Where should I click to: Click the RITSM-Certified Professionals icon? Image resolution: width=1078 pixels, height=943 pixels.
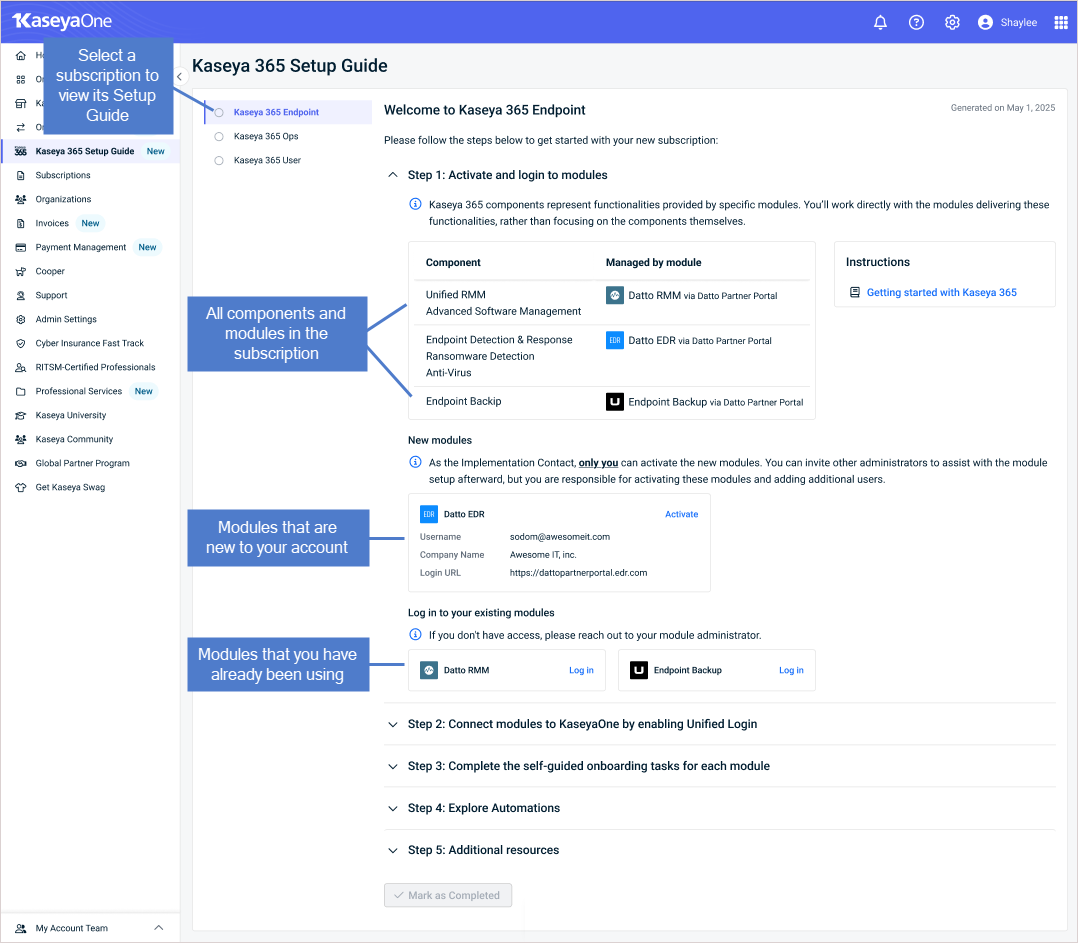[21, 368]
